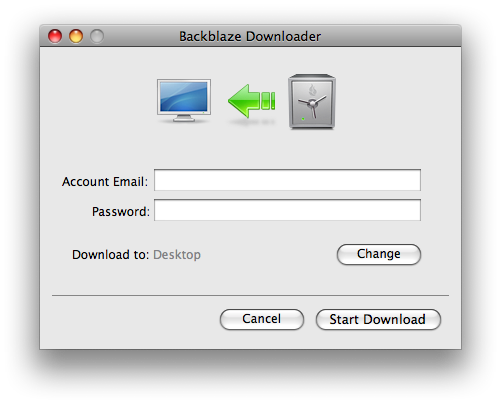501x404 pixels.
Task: Minimize the window with yellow button
Action: [76, 36]
